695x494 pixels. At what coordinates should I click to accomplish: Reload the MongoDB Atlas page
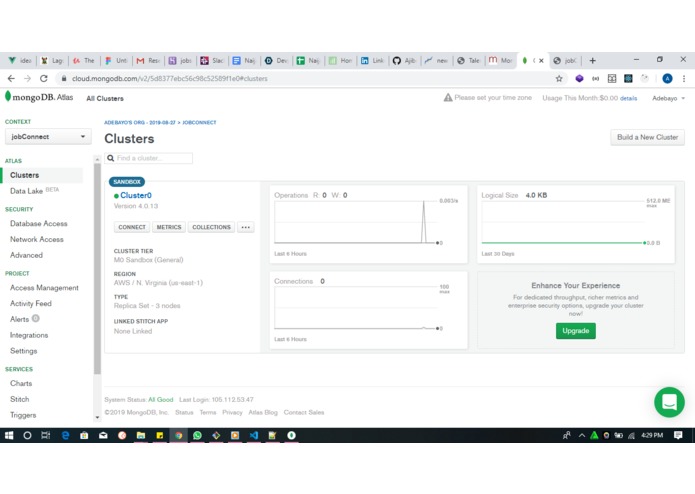coord(43,78)
